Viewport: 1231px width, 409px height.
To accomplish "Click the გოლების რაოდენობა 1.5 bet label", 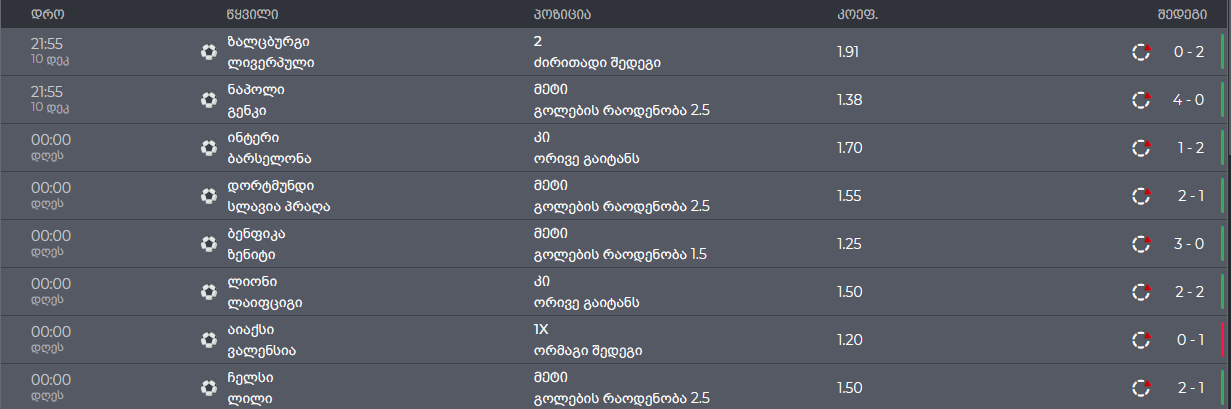I will tap(621, 255).
